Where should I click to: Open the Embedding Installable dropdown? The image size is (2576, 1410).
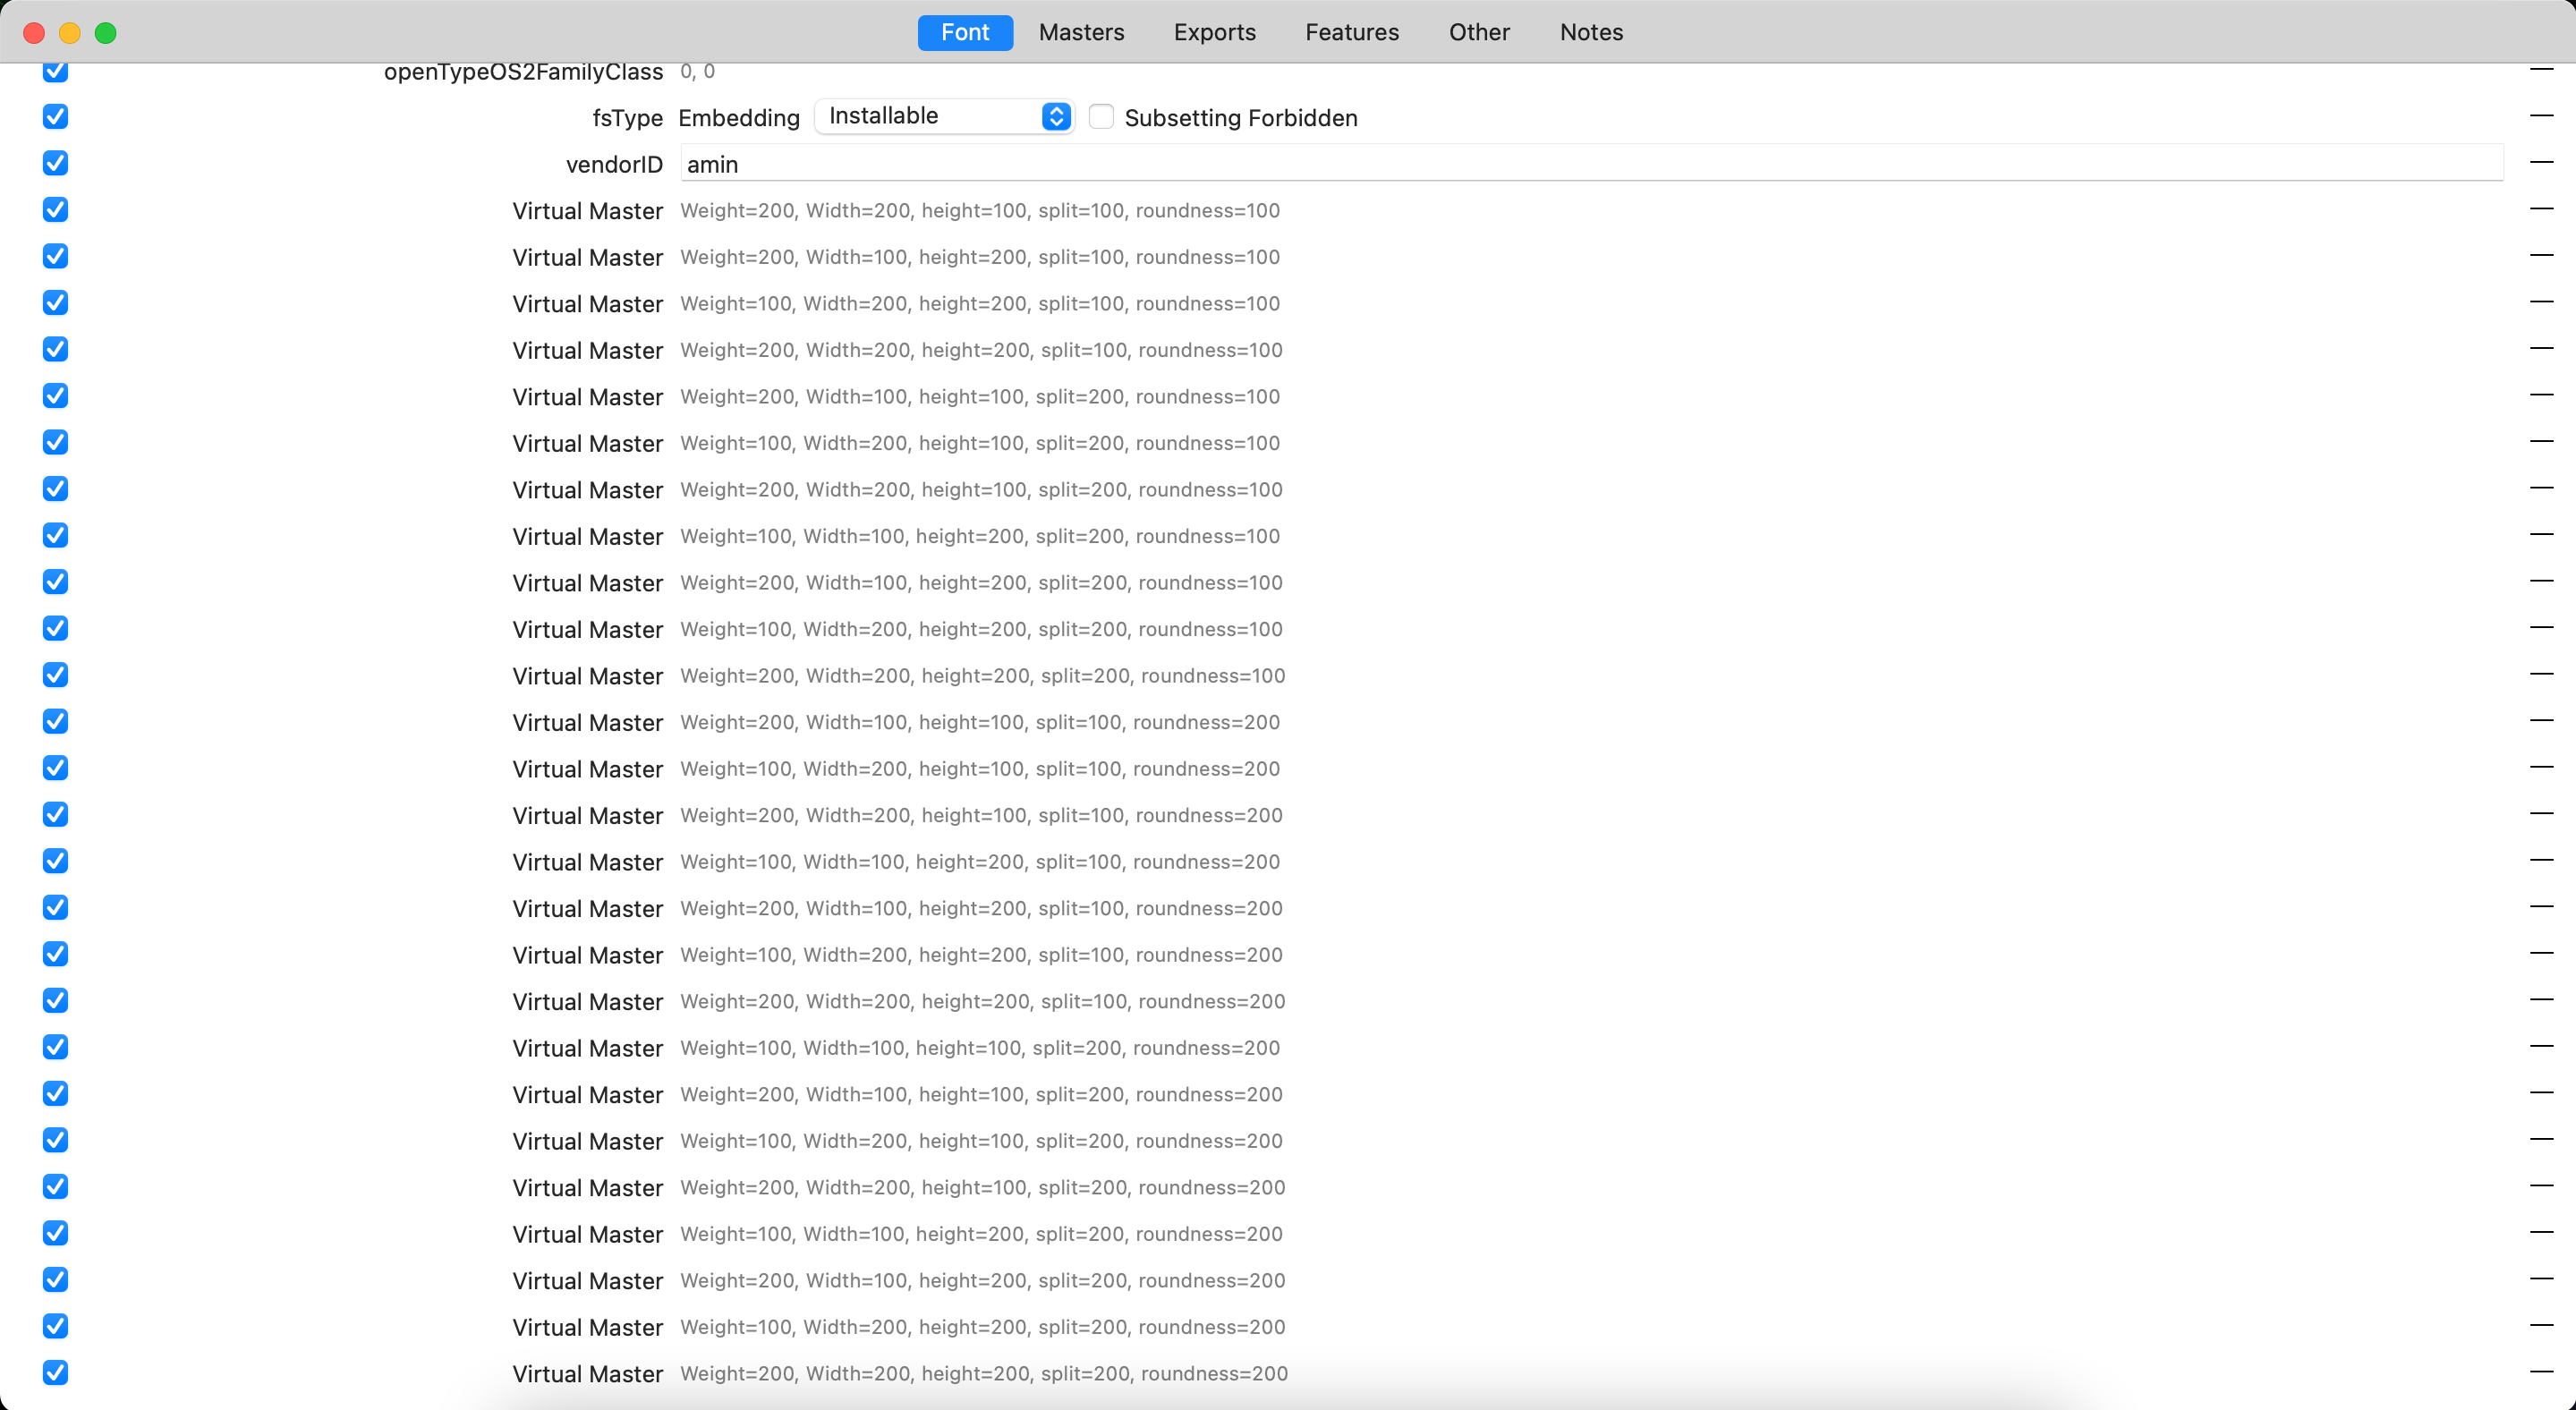coord(943,116)
